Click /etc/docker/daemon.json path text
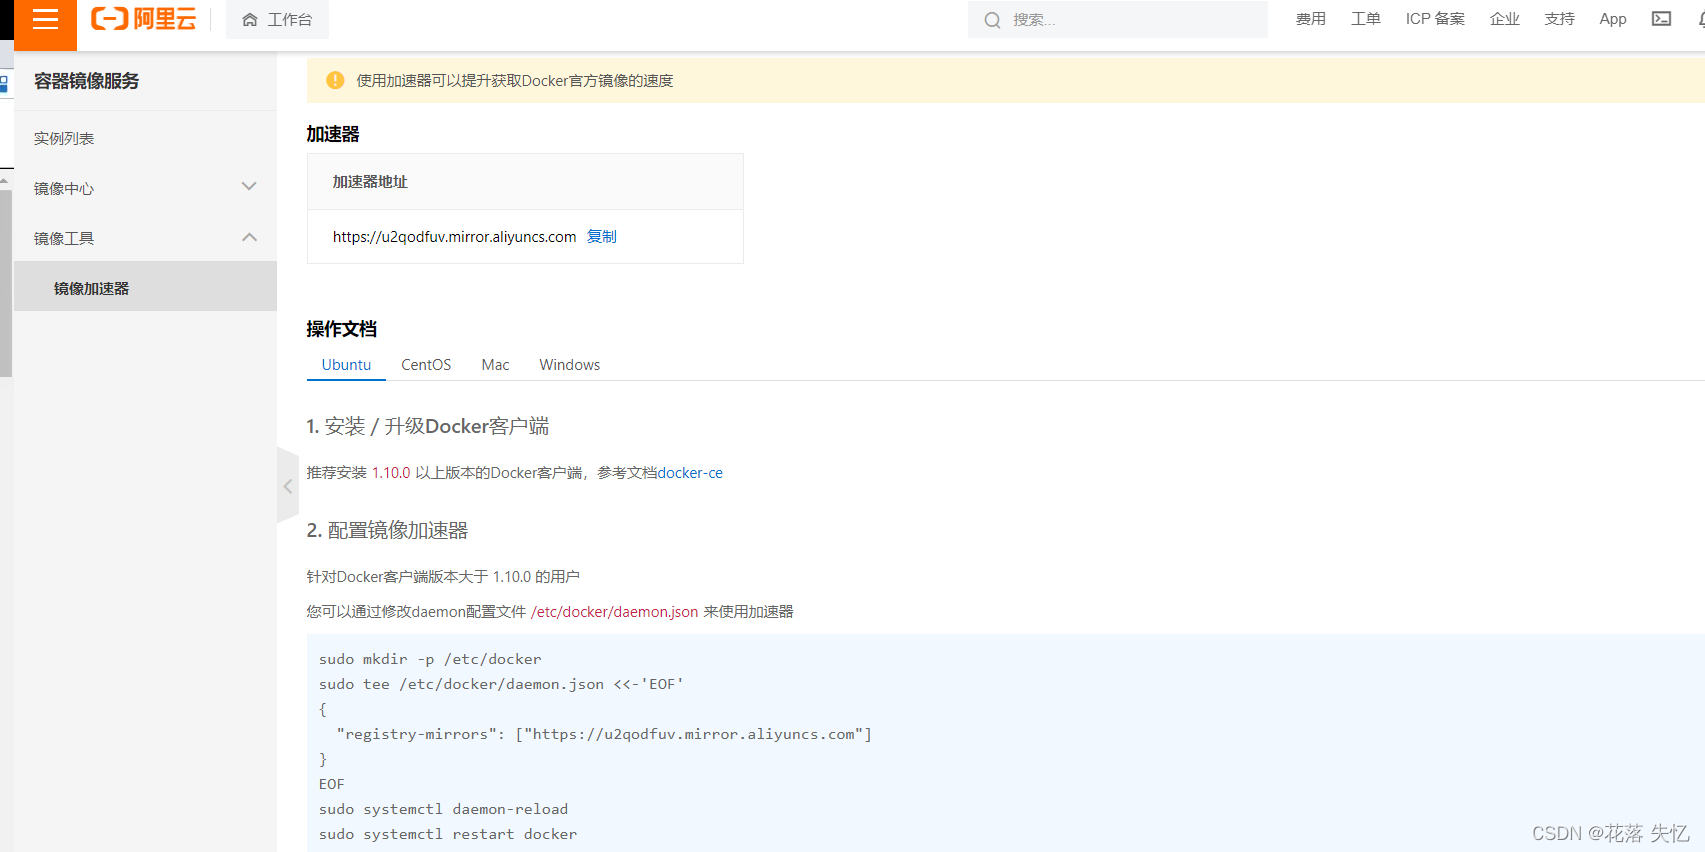Screen dimensions: 1705x852 coord(614,611)
